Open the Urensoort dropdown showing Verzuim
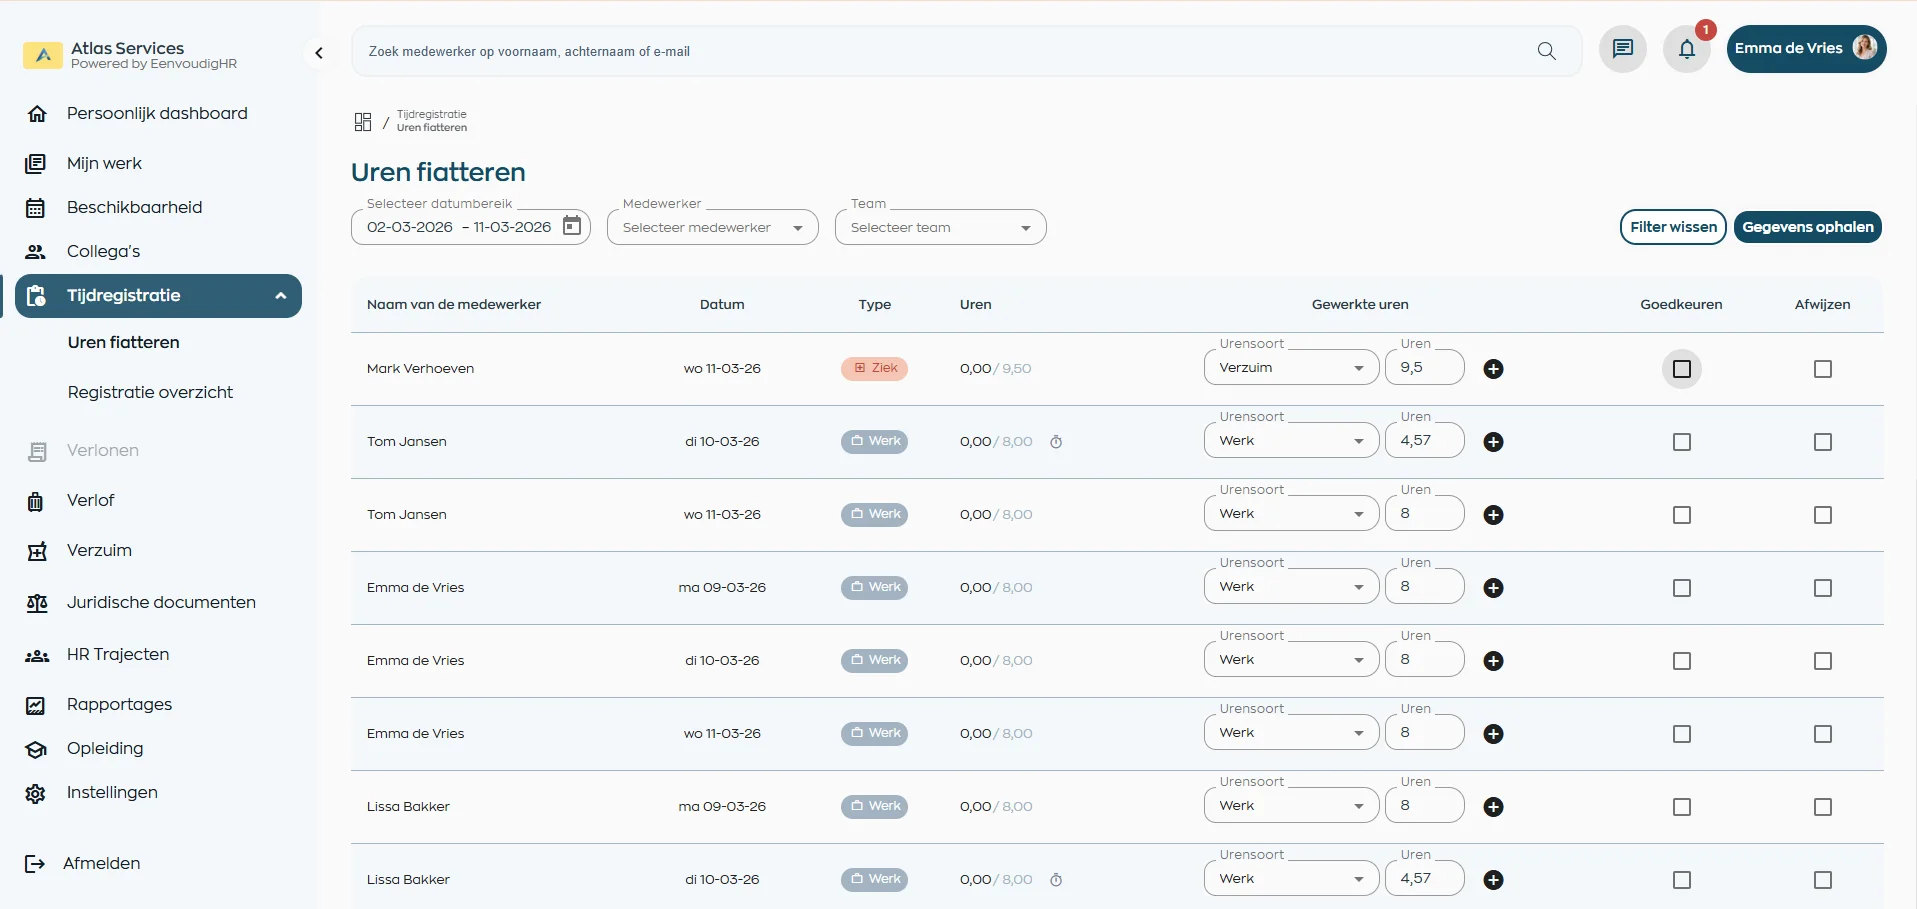 tap(1290, 368)
